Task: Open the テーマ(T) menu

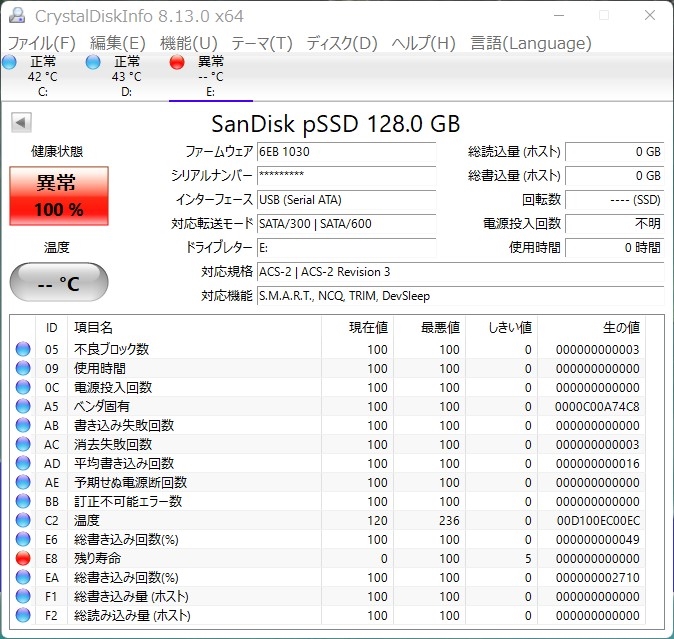Action: tap(262, 43)
